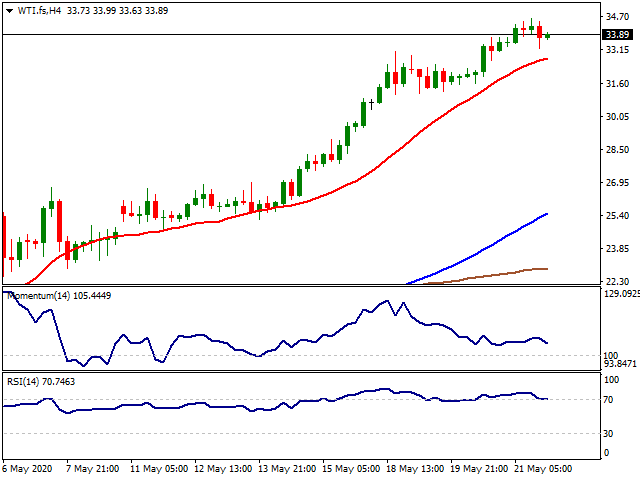
Task: Click the OHLC values 33.73 33.99 33.63 33.89
Action: (118, 11)
